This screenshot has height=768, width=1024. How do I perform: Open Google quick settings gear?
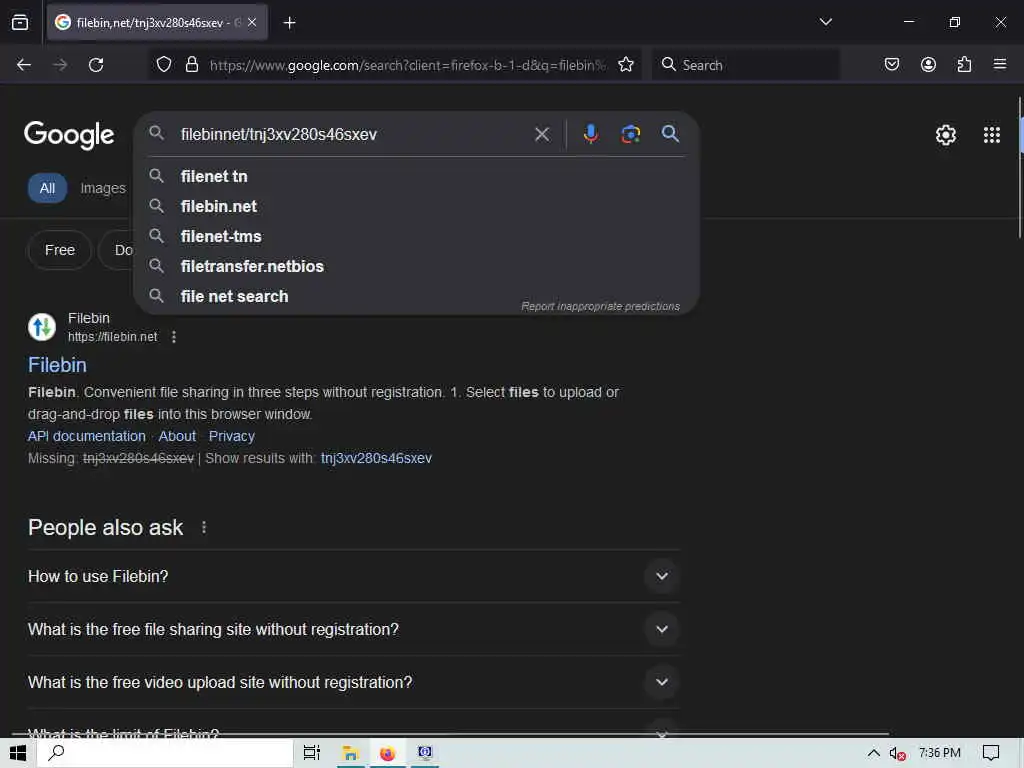tap(946, 135)
